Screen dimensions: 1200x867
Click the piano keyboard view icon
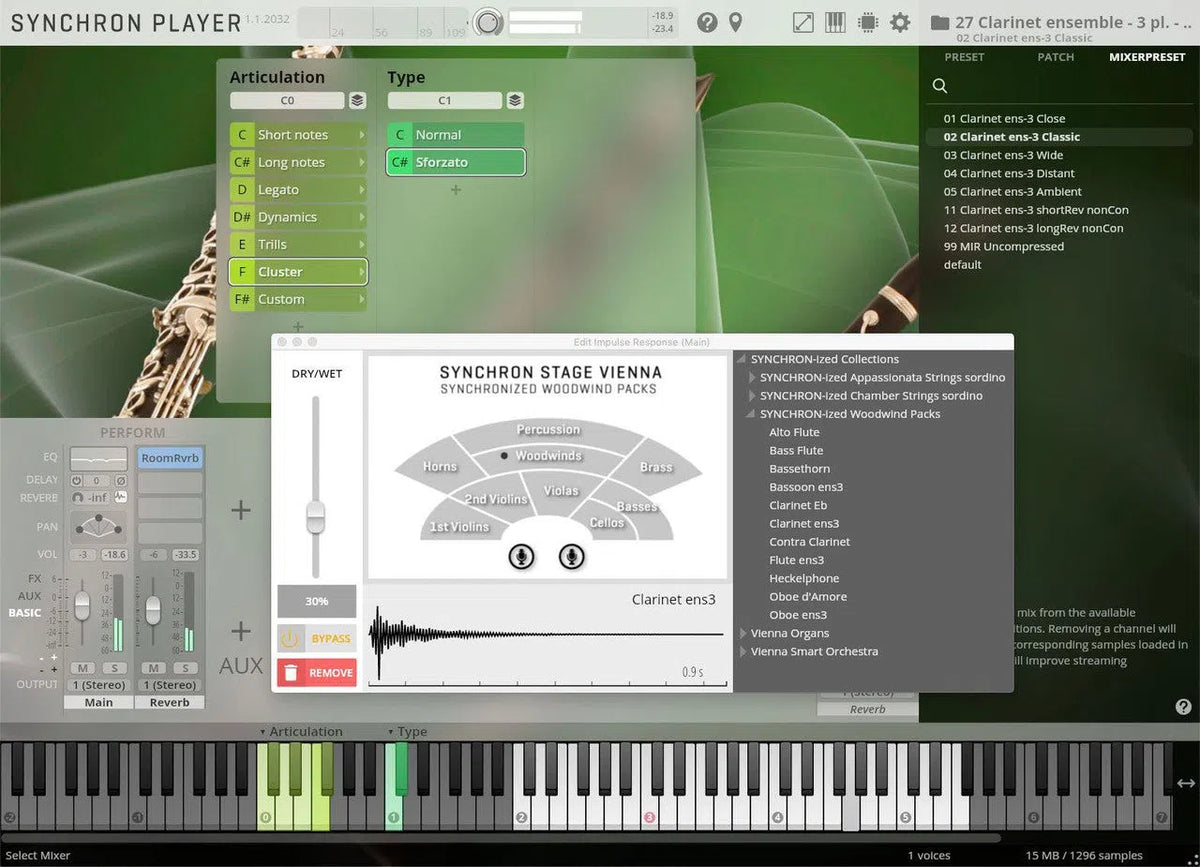click(x=836, y=22)
